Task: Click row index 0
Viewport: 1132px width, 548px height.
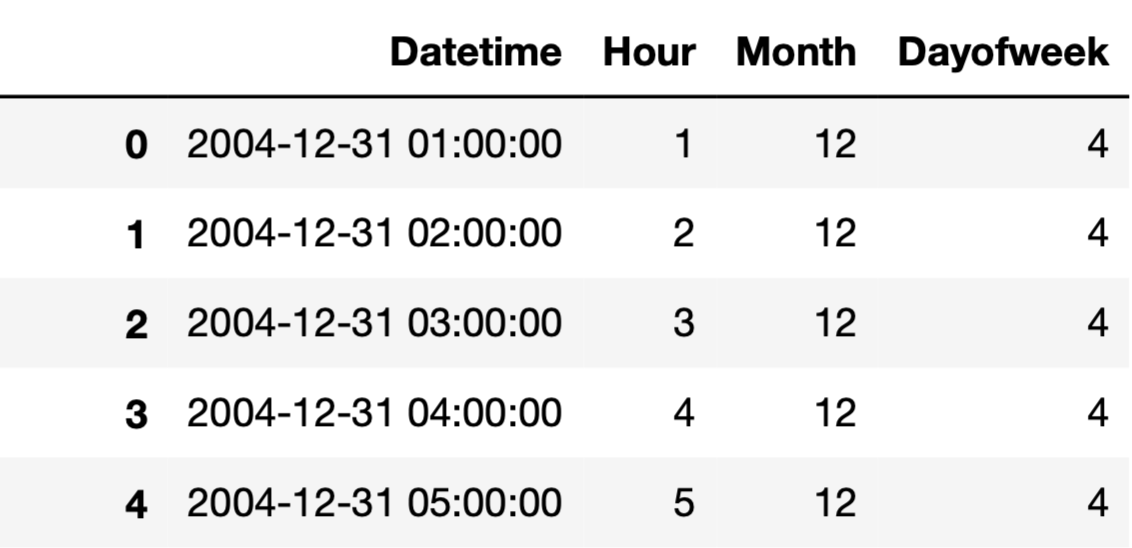Action: 136,146
